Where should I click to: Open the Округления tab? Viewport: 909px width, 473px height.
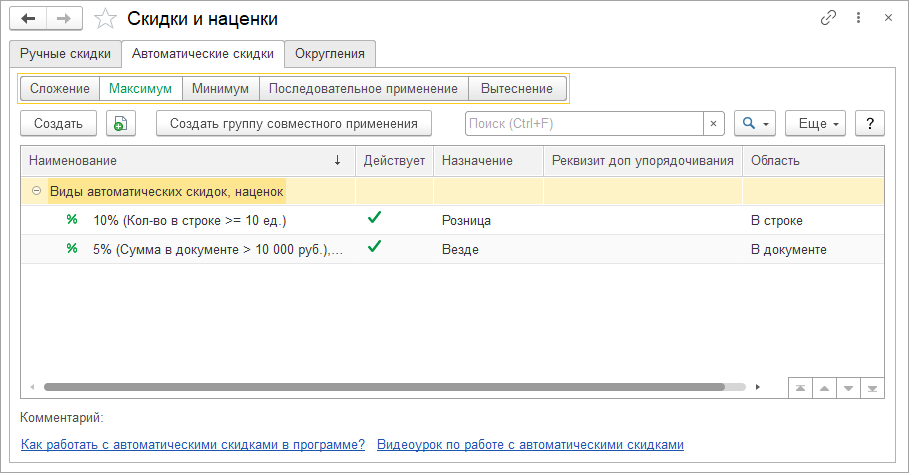[329, 53]
